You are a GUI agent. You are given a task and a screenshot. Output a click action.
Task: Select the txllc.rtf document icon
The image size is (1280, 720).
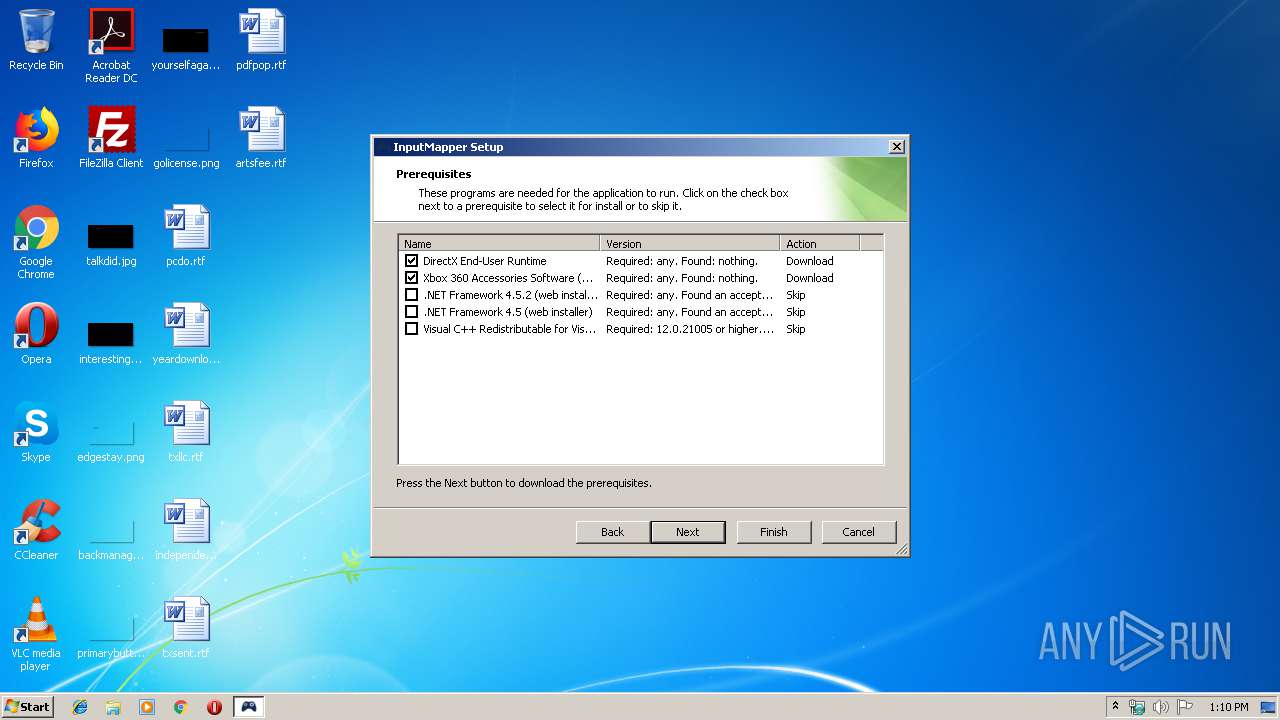pyautogui.click(x=186, y=432)
